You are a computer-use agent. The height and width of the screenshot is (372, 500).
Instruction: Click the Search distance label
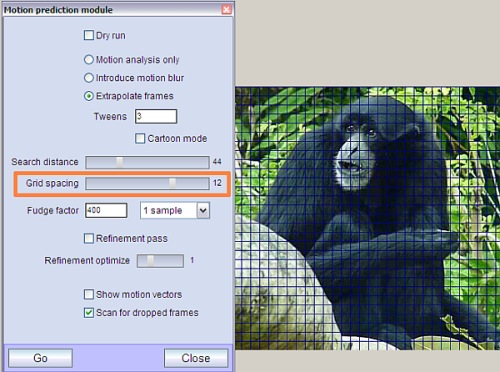[x=45, y=162]
